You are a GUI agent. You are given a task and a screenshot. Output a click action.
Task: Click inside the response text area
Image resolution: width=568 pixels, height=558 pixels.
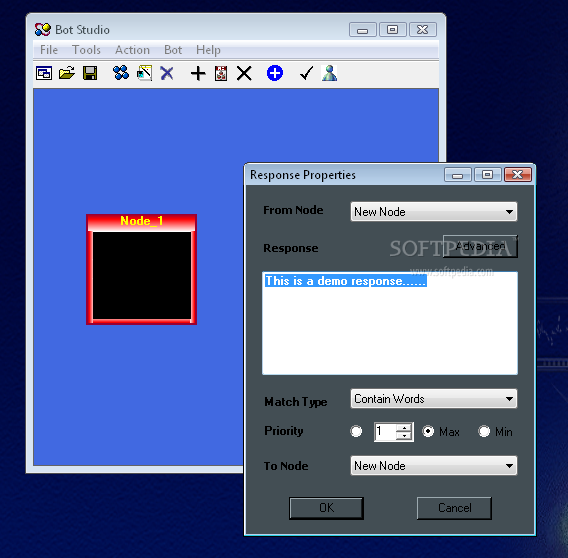pos(390,323)
